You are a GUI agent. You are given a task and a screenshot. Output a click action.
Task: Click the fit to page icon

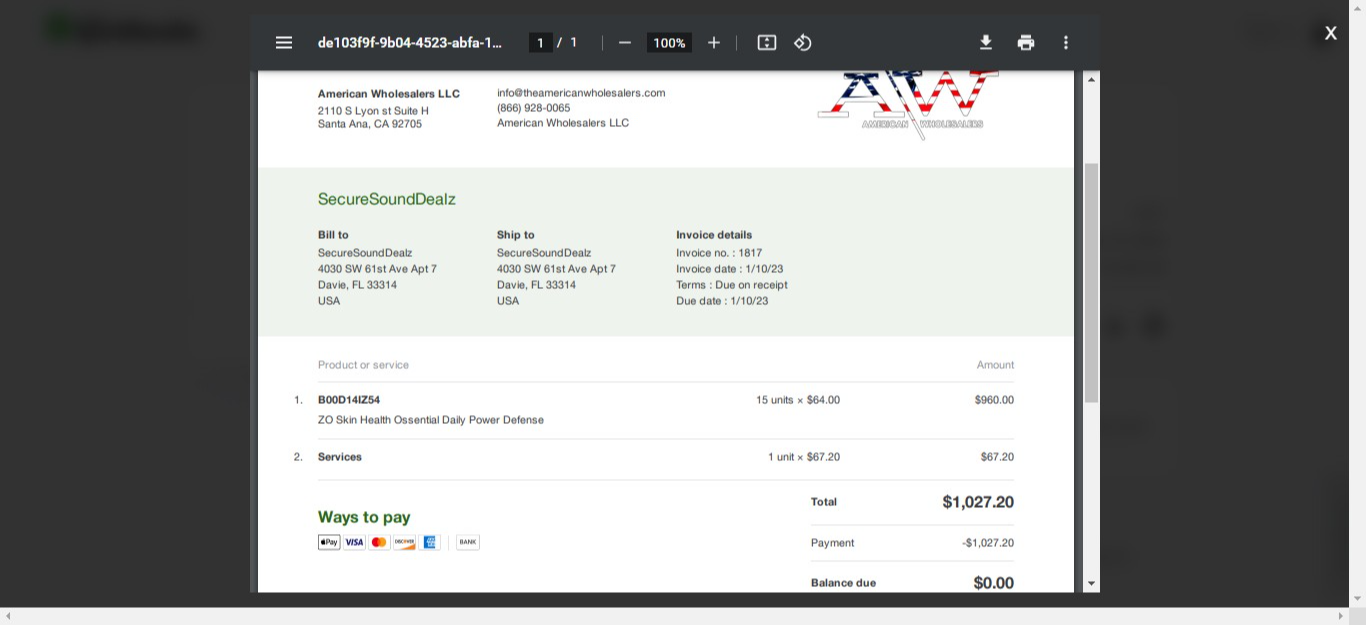767,42
